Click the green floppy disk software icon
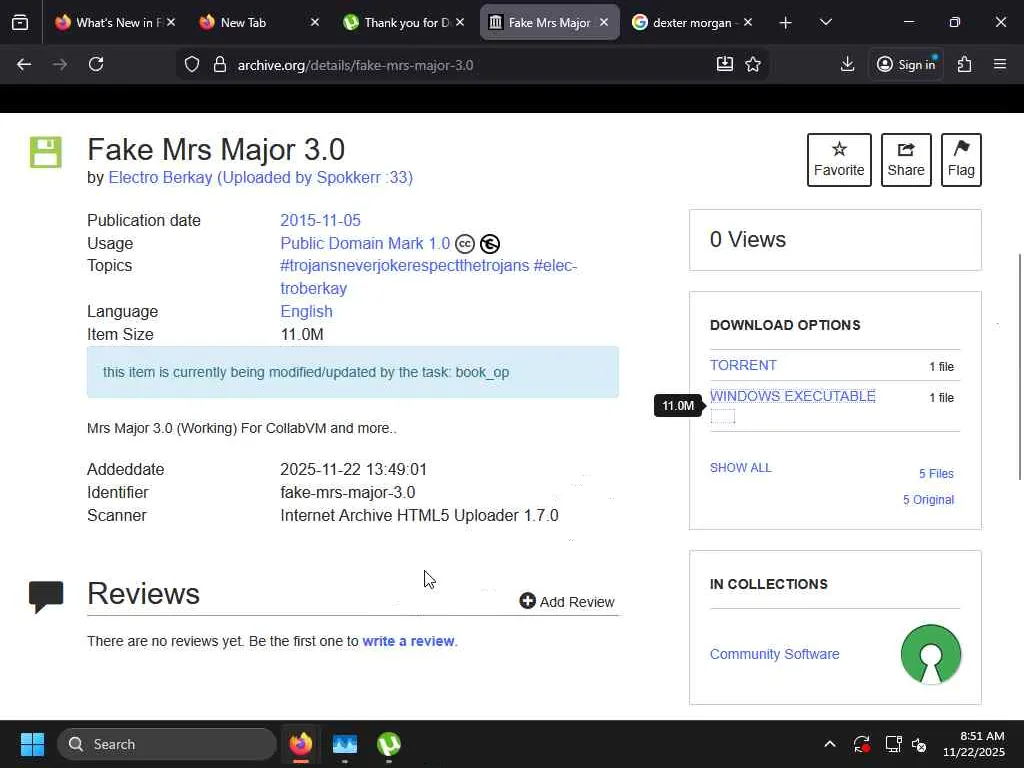This screenshot has width=1024, height=768. (x=46, y=153)
